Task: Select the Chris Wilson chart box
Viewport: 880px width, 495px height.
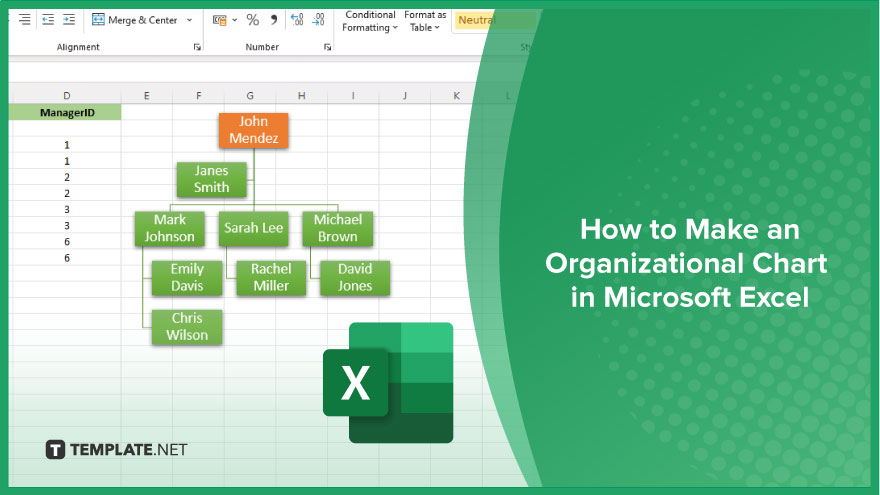Action: click(x=187, y=327)
